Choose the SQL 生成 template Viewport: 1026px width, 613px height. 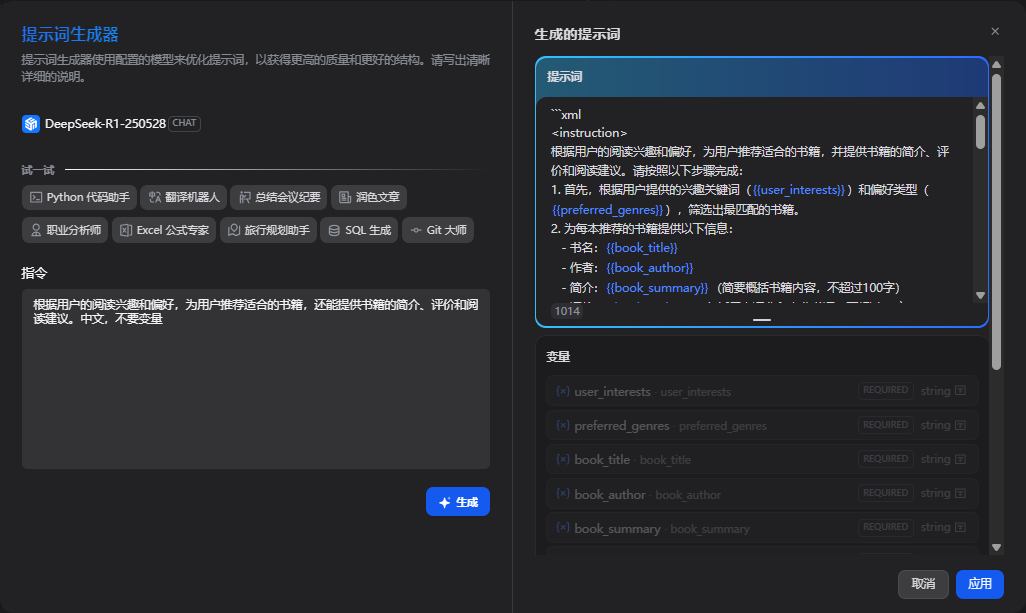(359, 230)
